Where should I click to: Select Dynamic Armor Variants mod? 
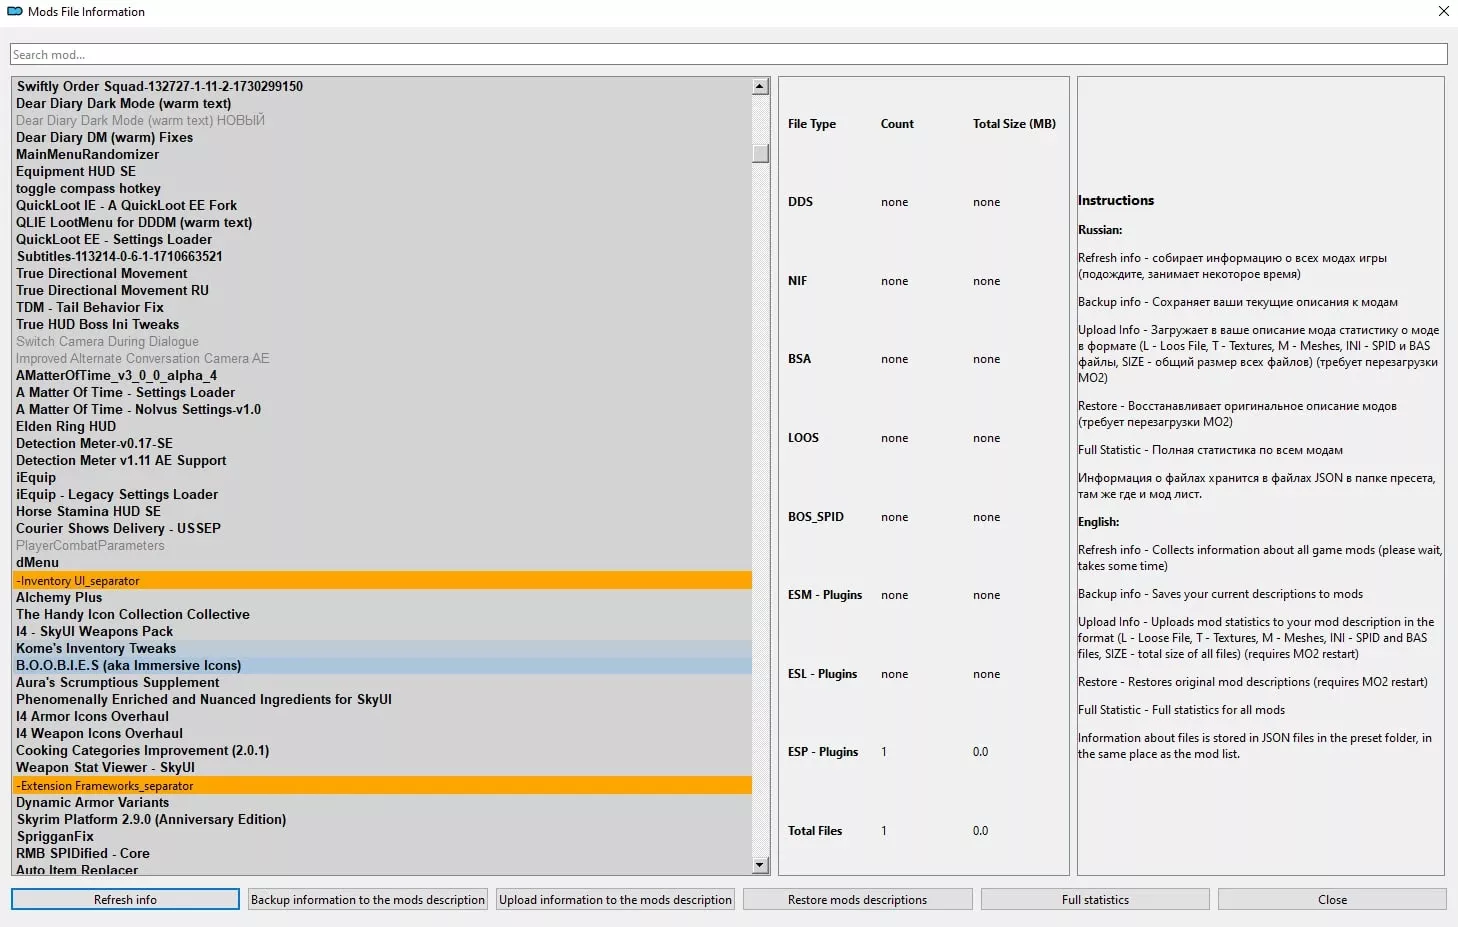pyautogui.click(x=93, y=802)
